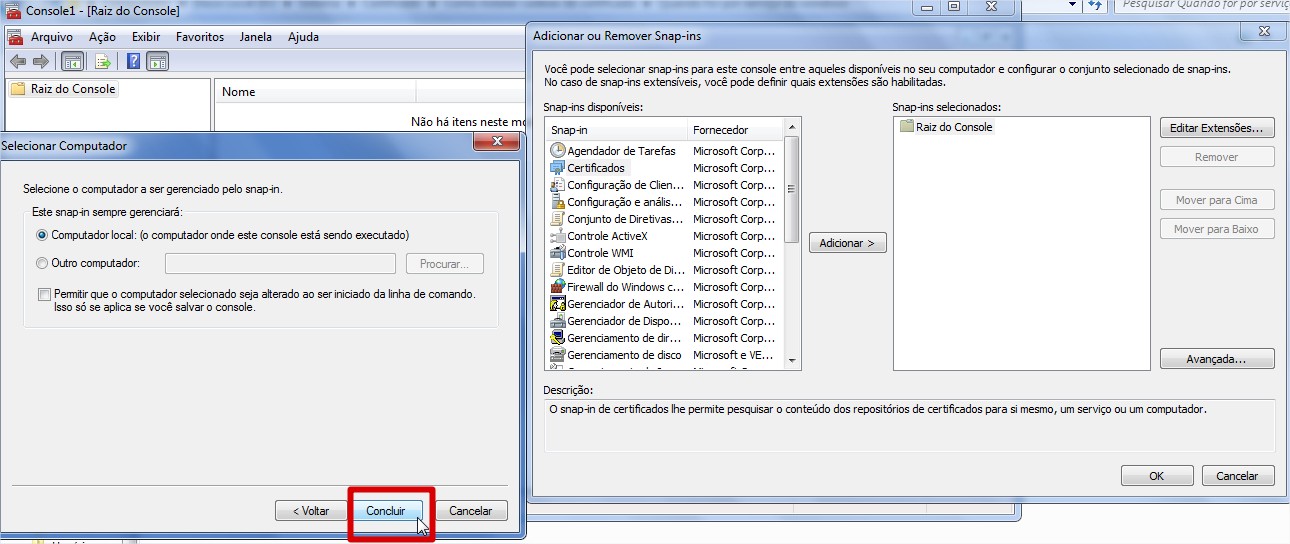The height and width of the screenshot is (544, 1290).
Task: Select the Certificados snap-in icon
Action: coord(558,168)
